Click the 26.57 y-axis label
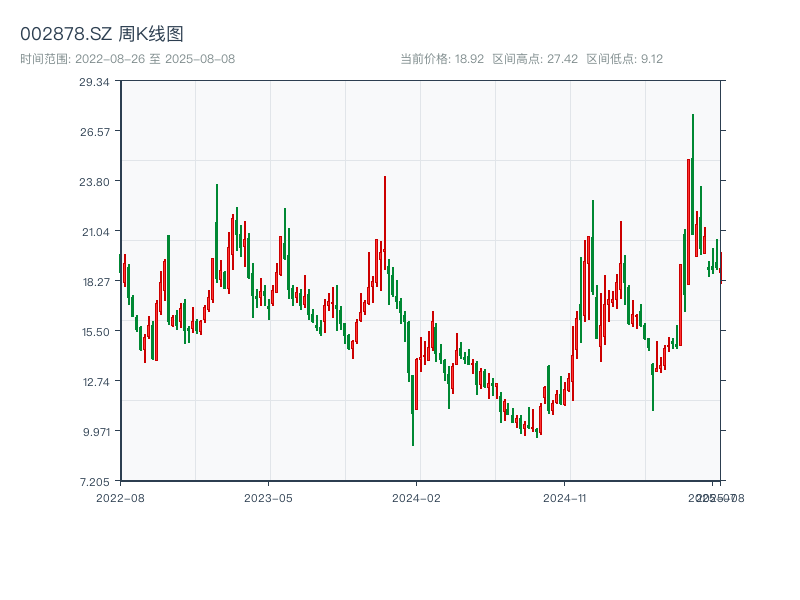Screen dimensions: 800x600 [95, 132]
